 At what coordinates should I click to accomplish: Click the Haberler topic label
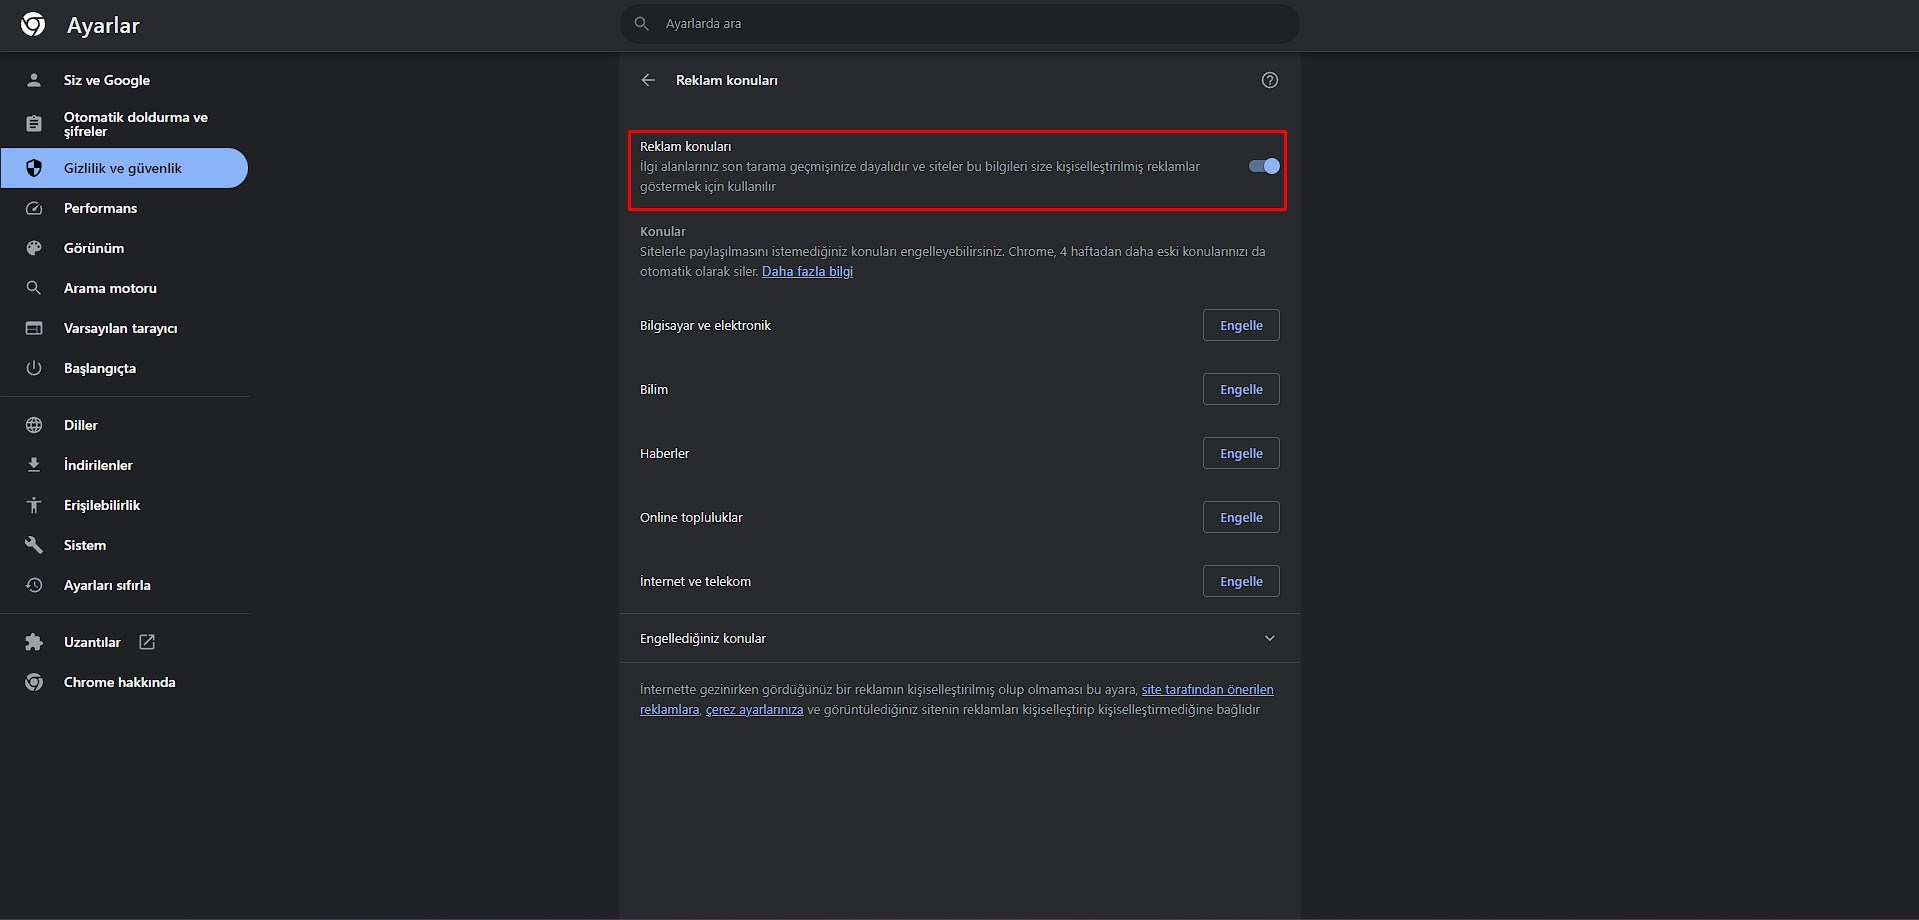[665, 453]
